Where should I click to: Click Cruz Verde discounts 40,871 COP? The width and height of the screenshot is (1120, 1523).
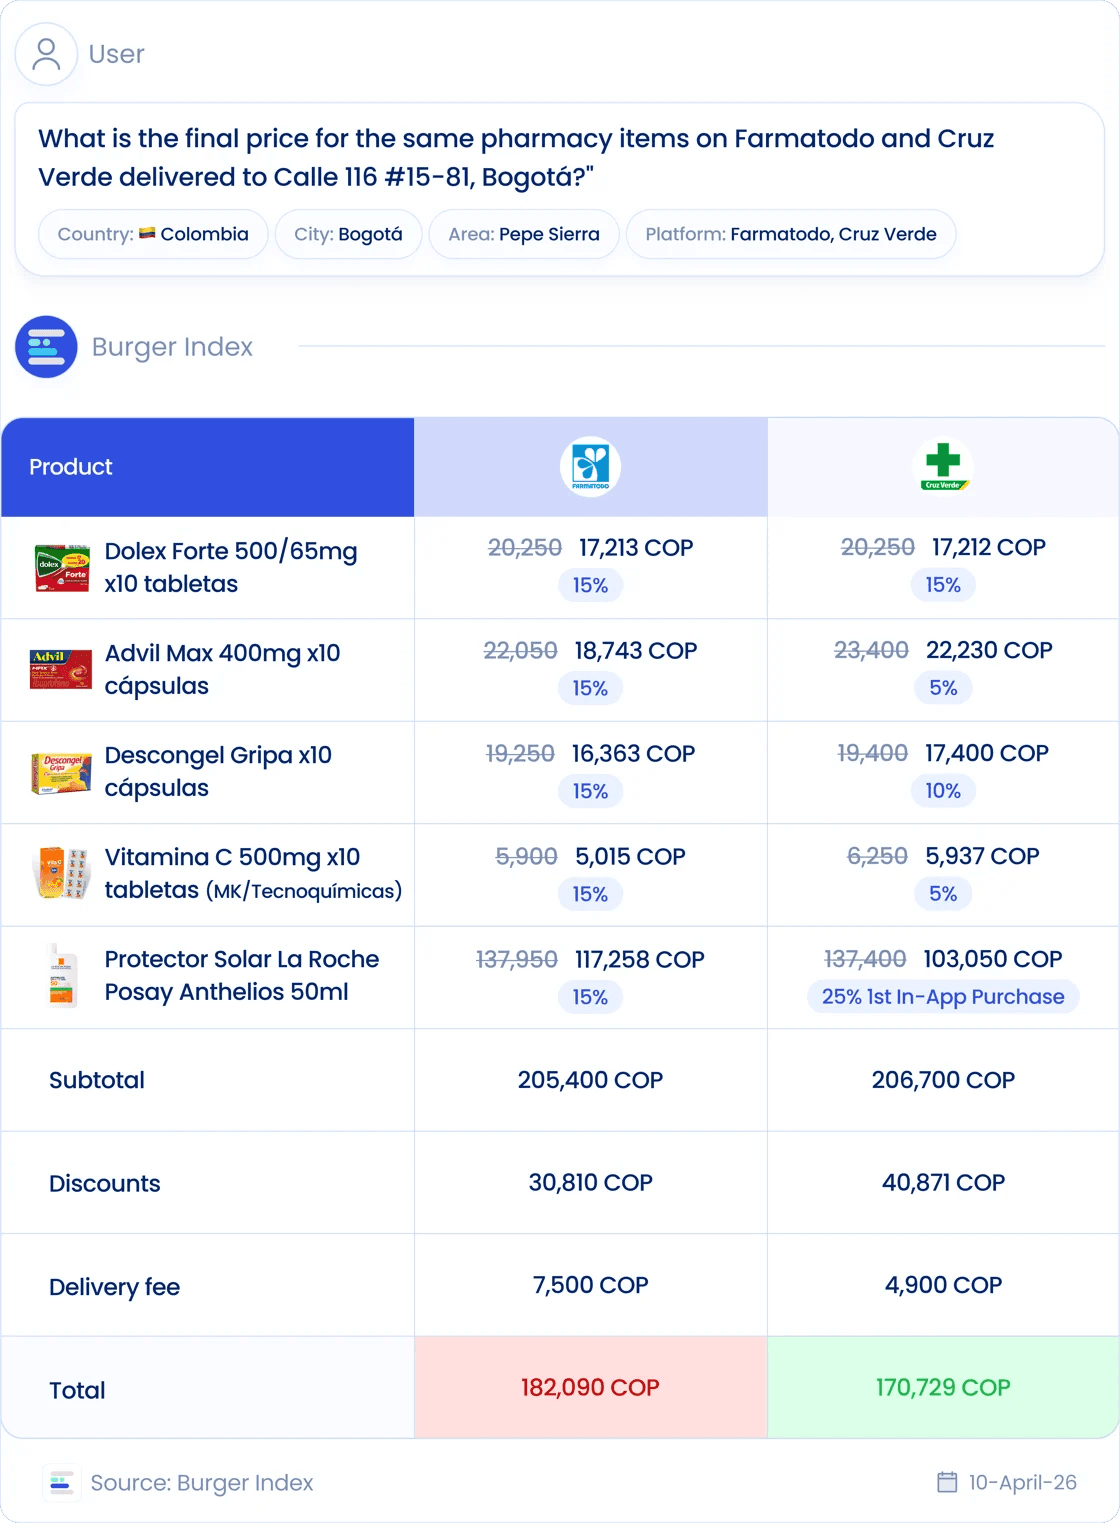943,1183
